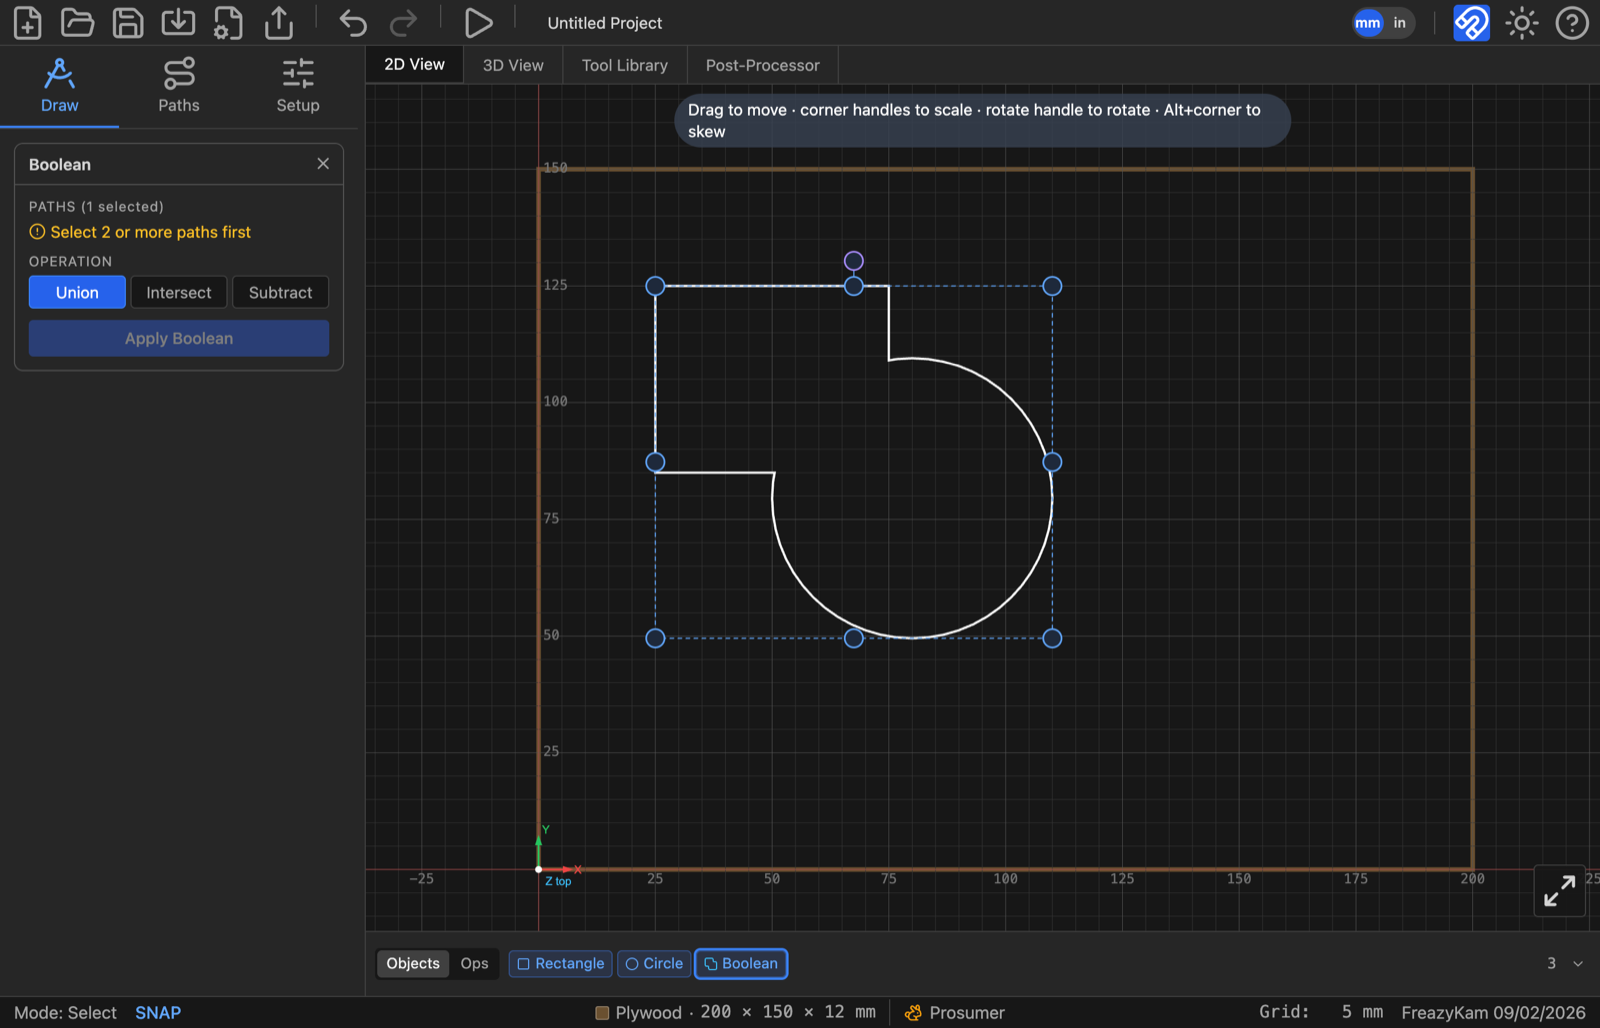Open the file settings gear-document icon

(x=228, y=22)
